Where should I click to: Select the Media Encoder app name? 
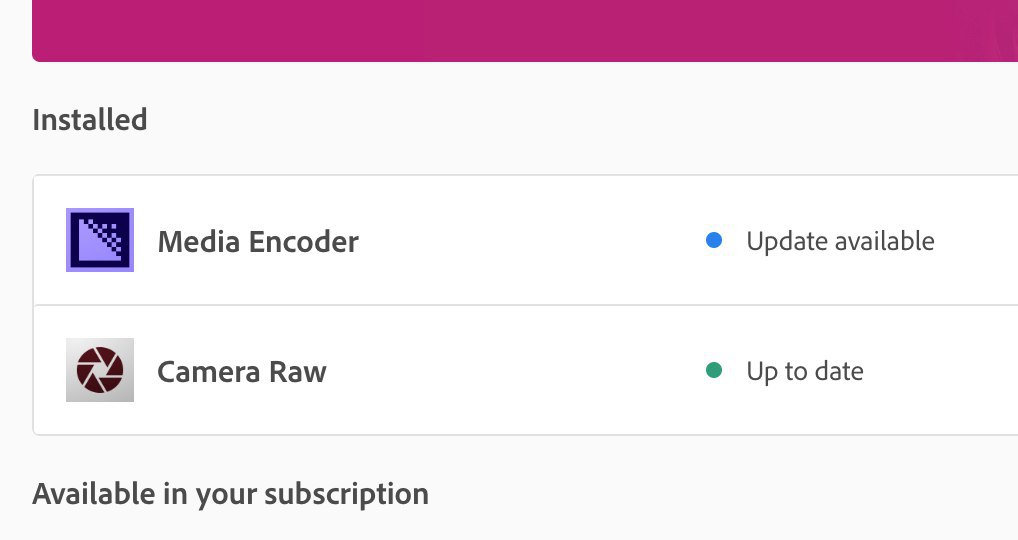(x=258, y=241)
